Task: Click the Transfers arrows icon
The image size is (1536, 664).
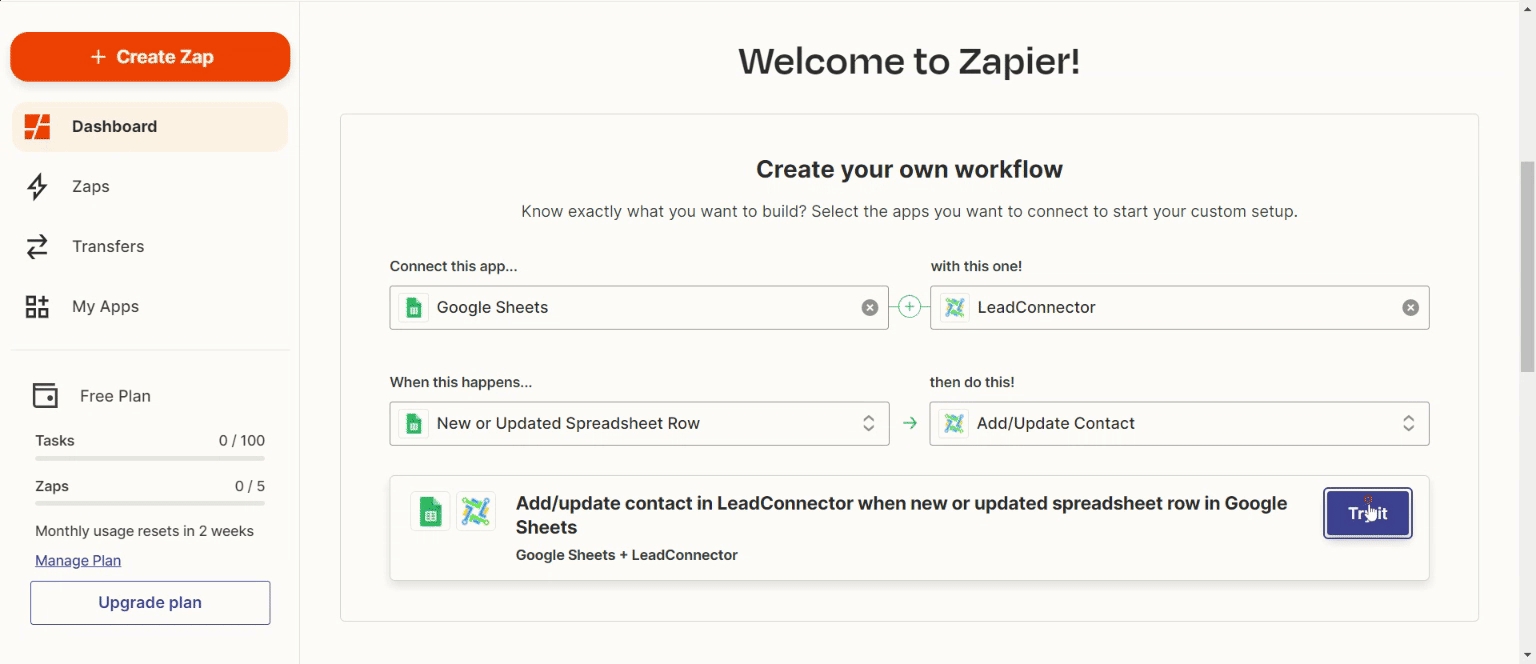Action: click(x=37, y=247)
